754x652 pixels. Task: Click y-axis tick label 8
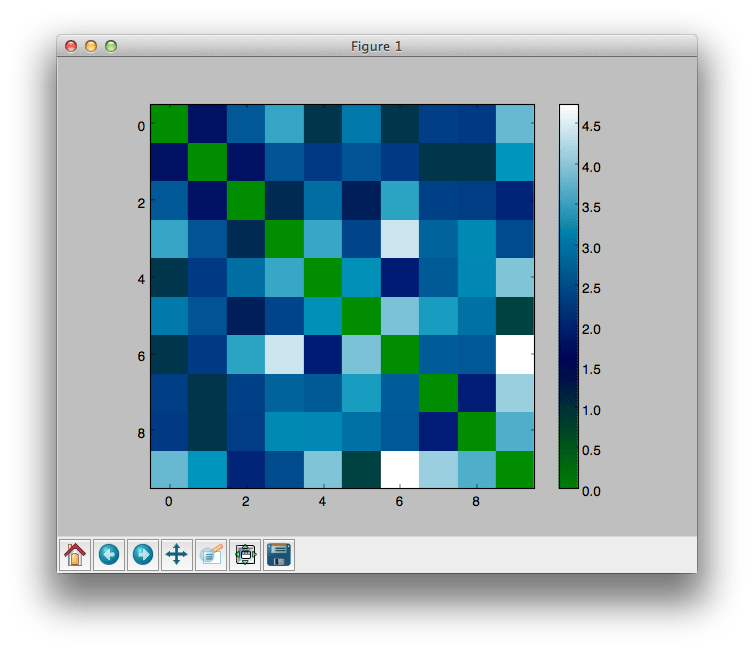click(141, 433)
